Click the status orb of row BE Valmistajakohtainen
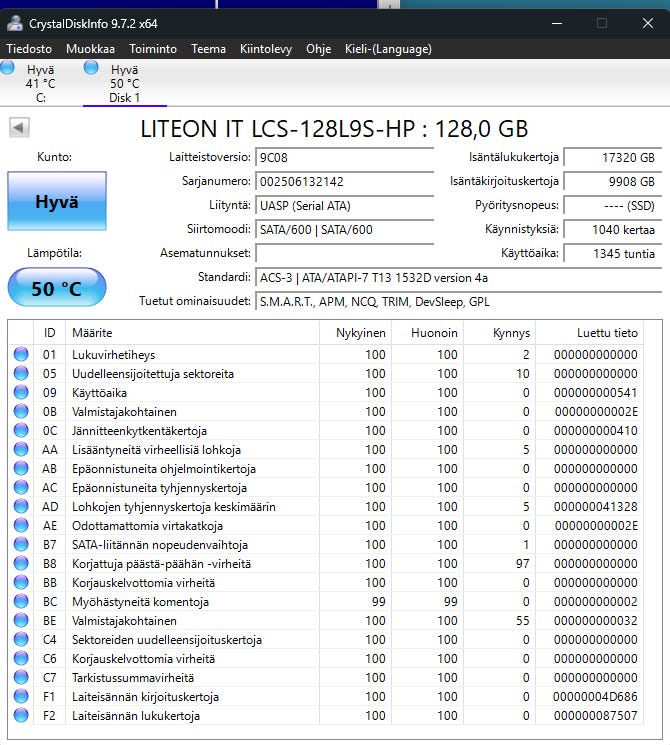This screenshot has height=745, width=670. [x=21, y=620]
